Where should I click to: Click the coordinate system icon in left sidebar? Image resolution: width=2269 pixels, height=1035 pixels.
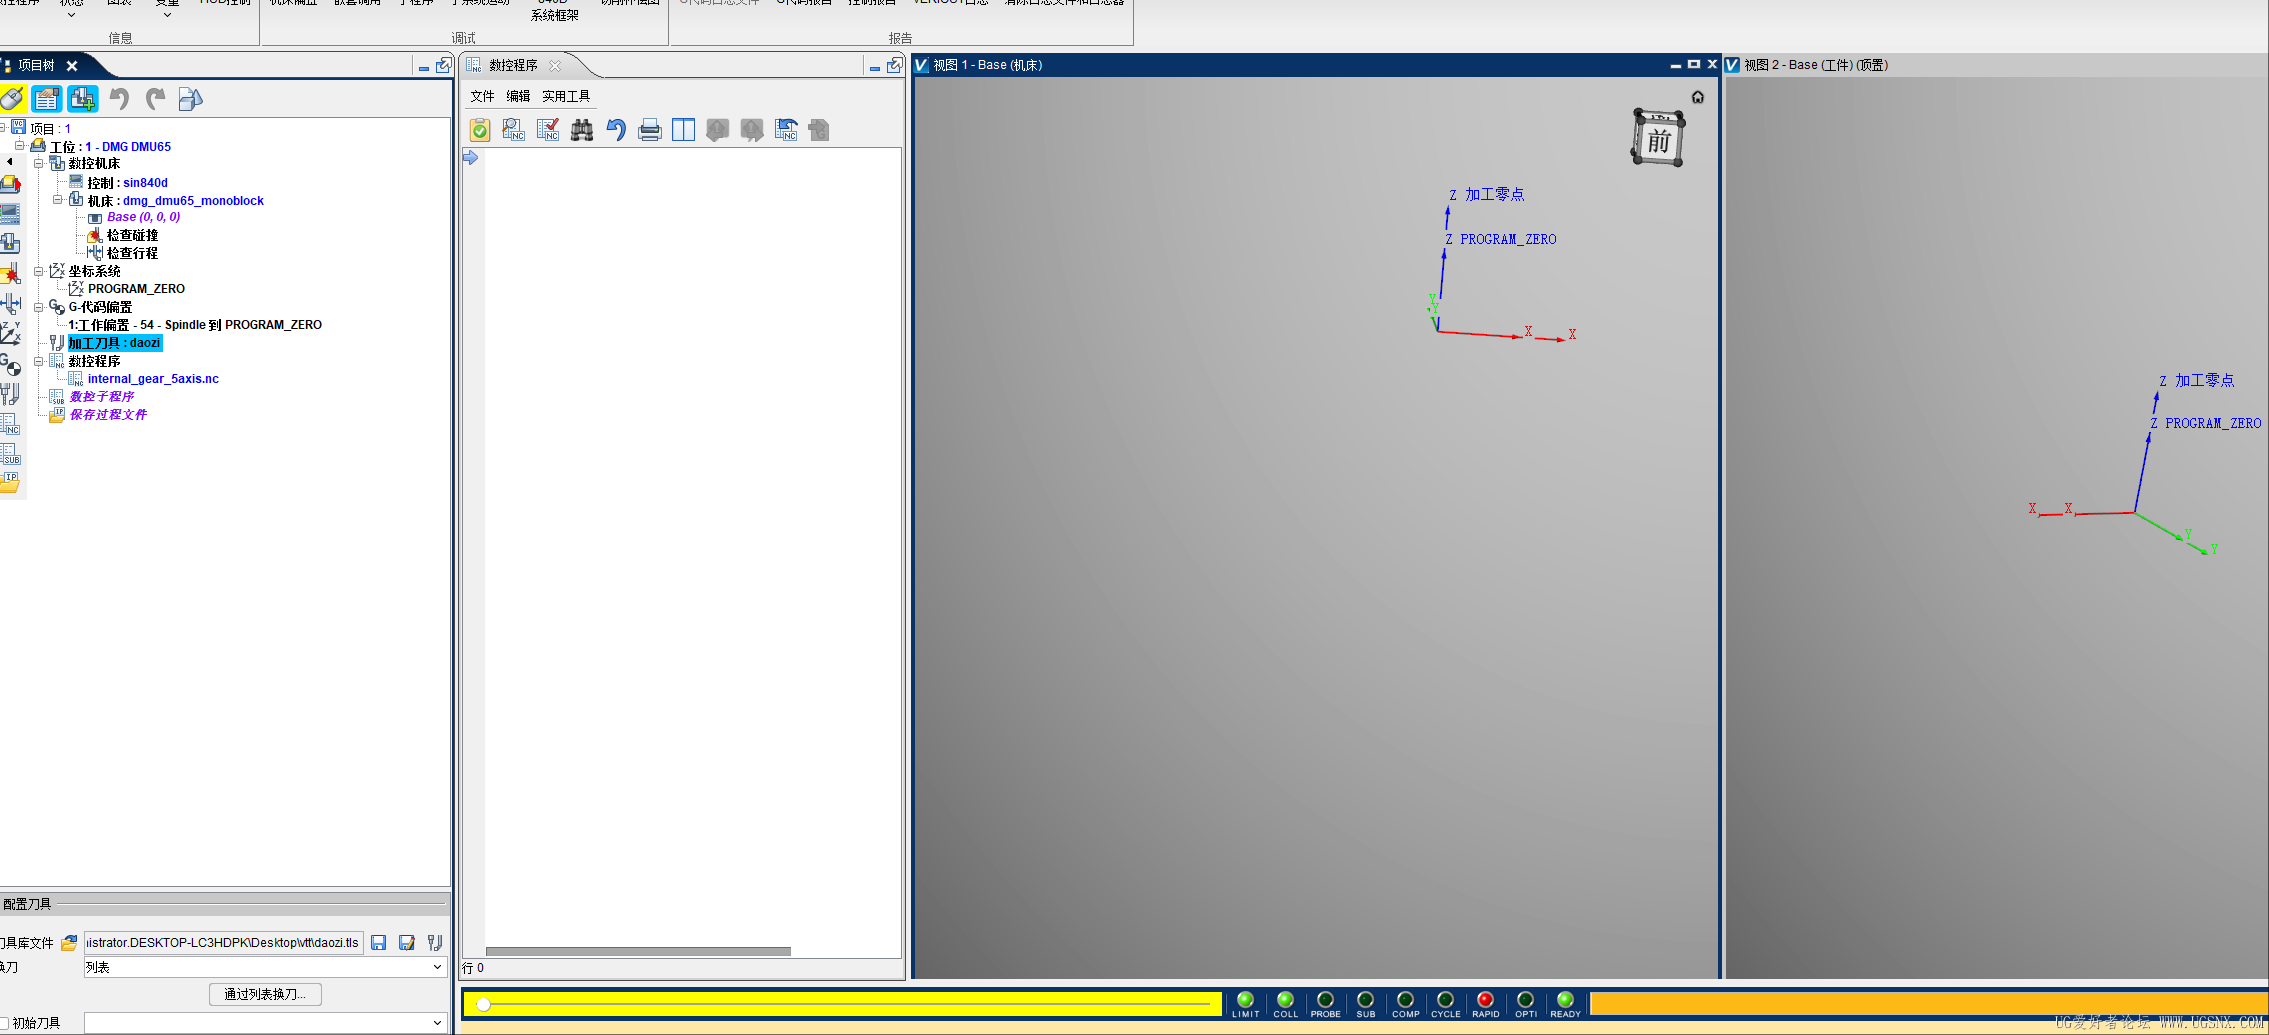[10, 334]
